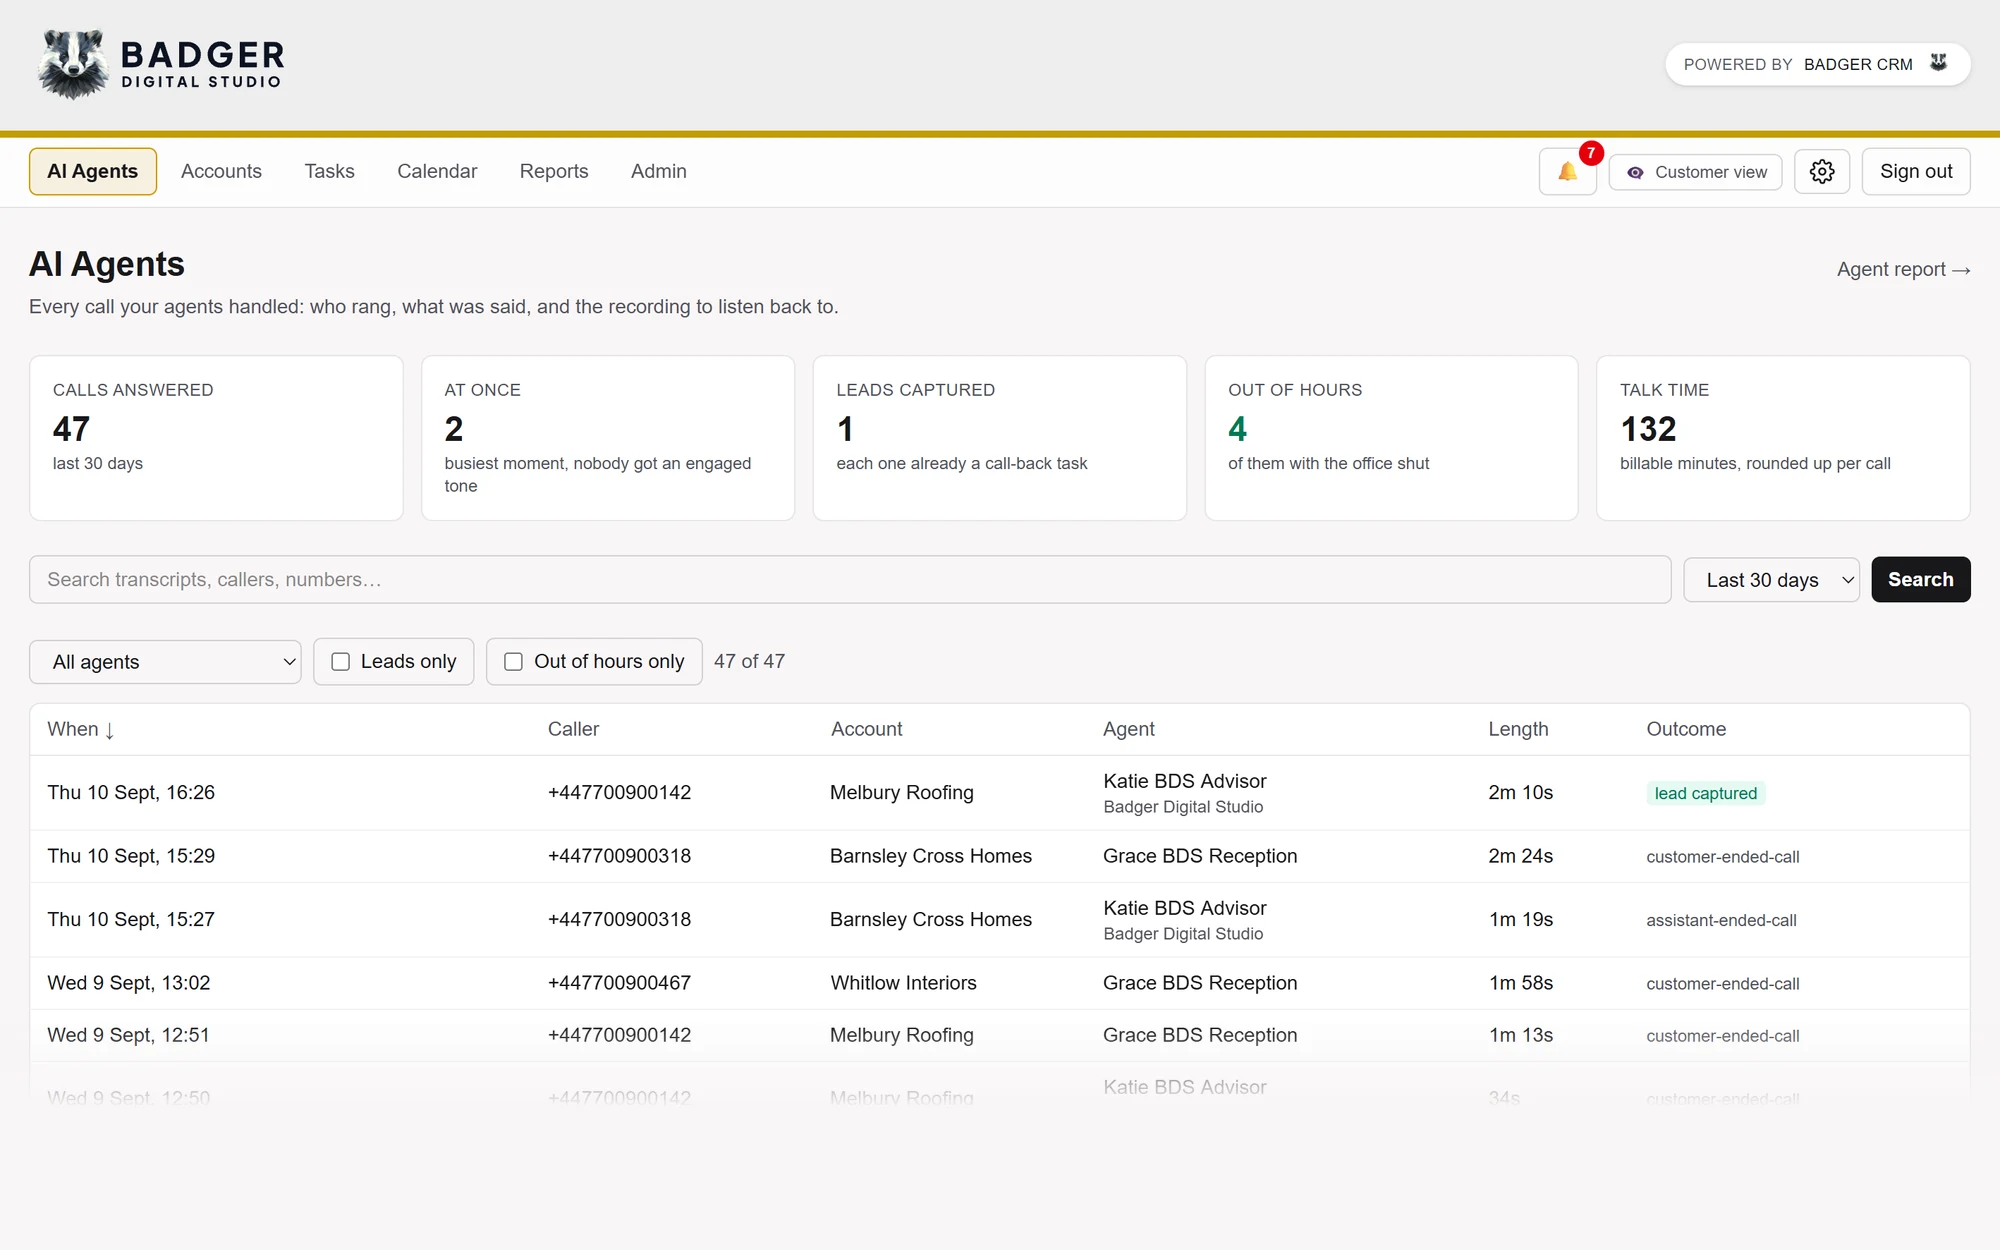This screenshot has width=2000, height=1250.
Task: Enable the Out of hours only checkbox
Action: (514, 662)
